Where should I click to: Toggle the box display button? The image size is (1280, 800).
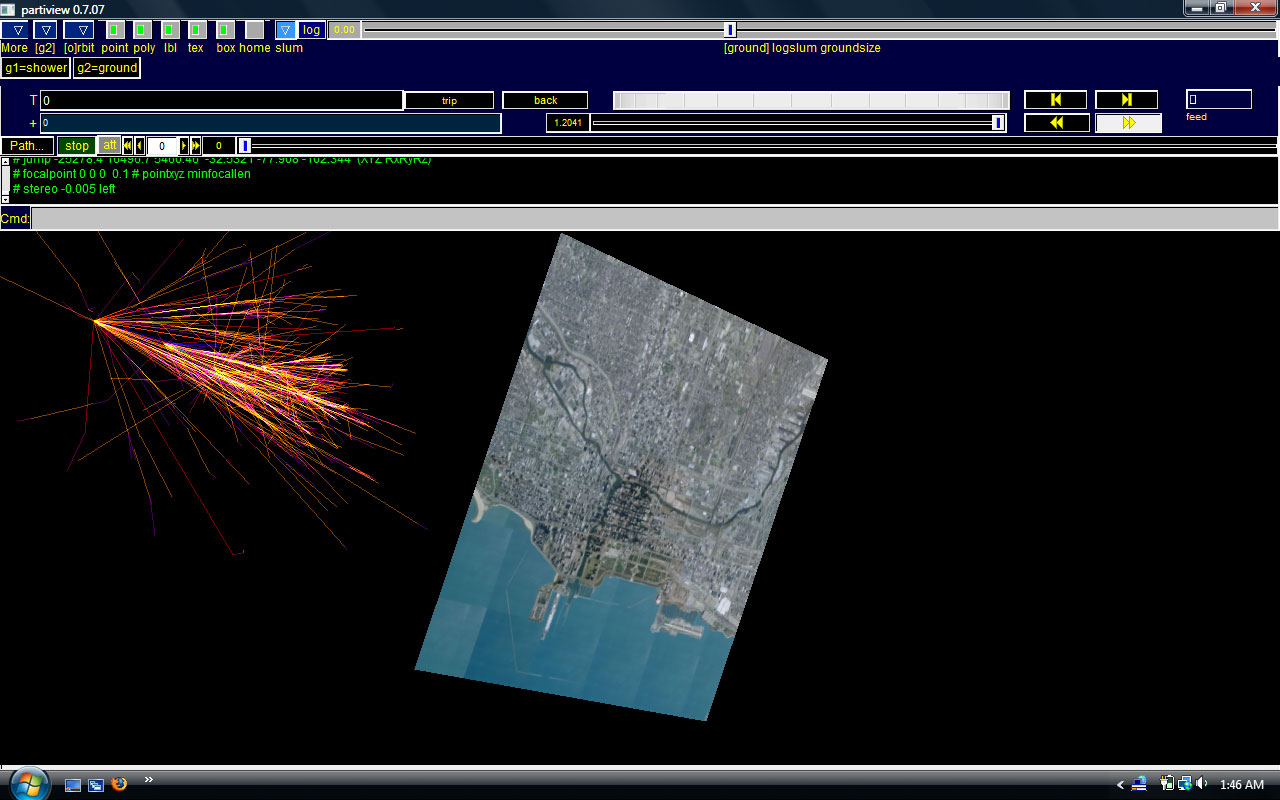point(226,30)
